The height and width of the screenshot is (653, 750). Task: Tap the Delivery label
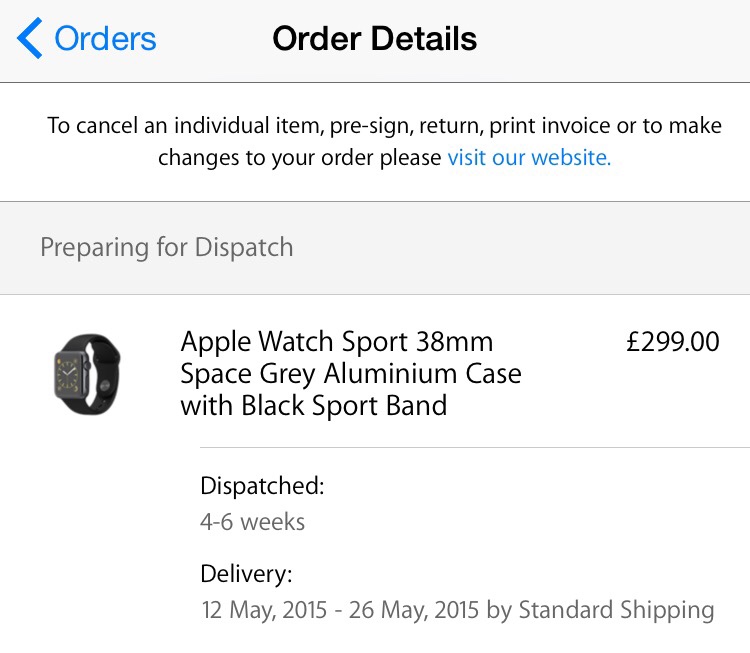pyautogui.click(x=246, y=575)
